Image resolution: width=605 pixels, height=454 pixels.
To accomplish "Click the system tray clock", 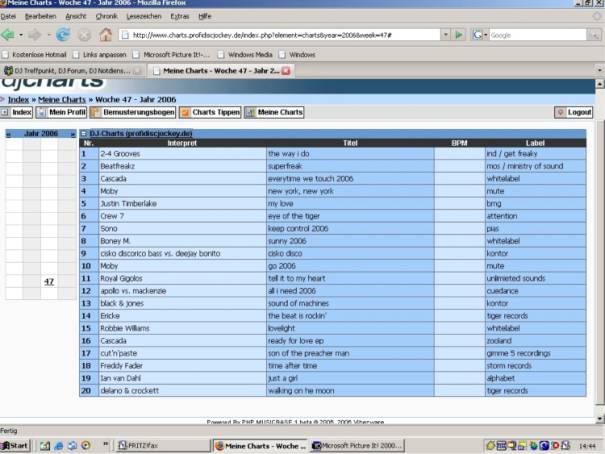I will 587,446.
